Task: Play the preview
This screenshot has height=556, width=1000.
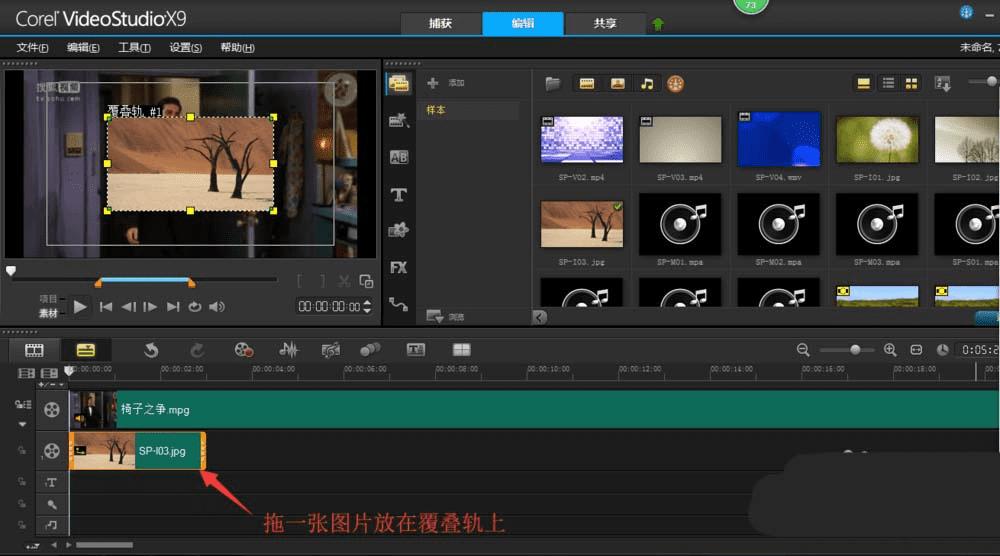Action: click(x=80, y=307)
